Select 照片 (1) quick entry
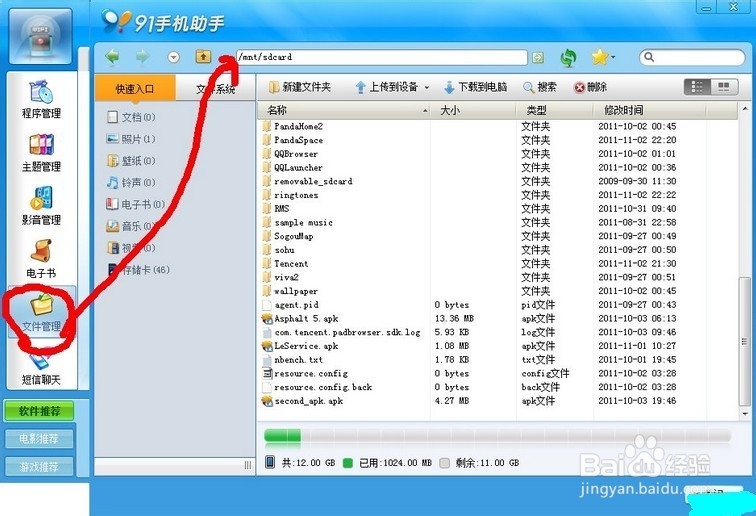756x516 pixels. point(131,139)
